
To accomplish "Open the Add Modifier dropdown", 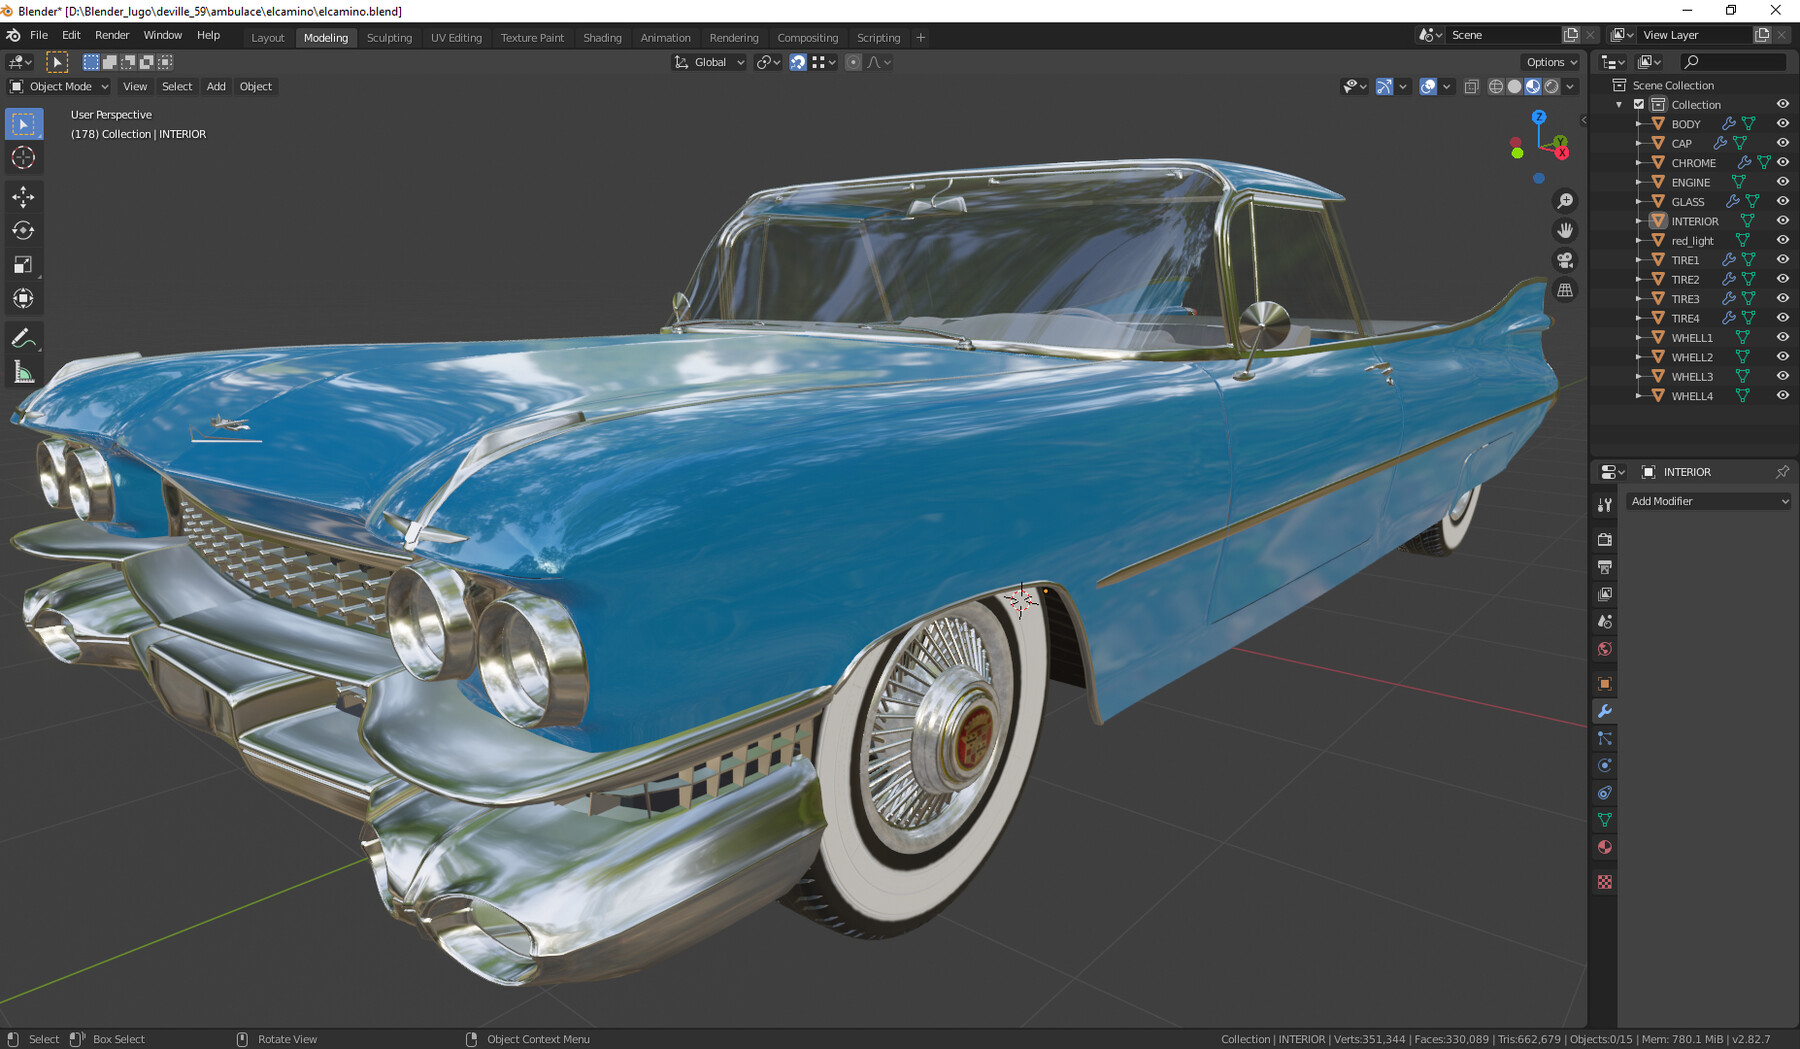I will [1709, 501].
